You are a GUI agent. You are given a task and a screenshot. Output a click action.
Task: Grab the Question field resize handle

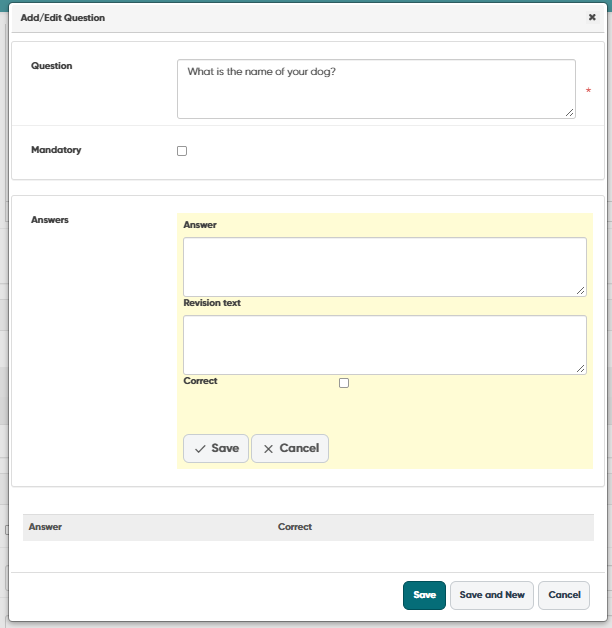(x=570, y=113)
